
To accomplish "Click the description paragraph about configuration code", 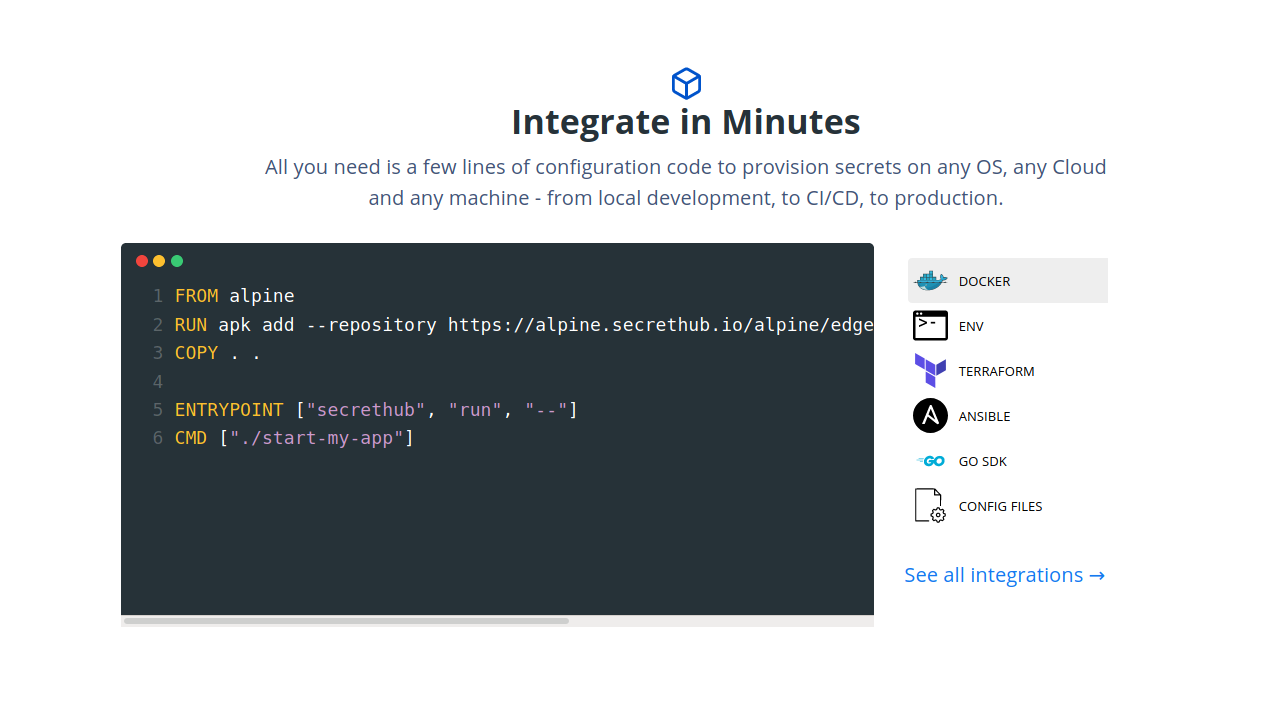I will (686, 182).
